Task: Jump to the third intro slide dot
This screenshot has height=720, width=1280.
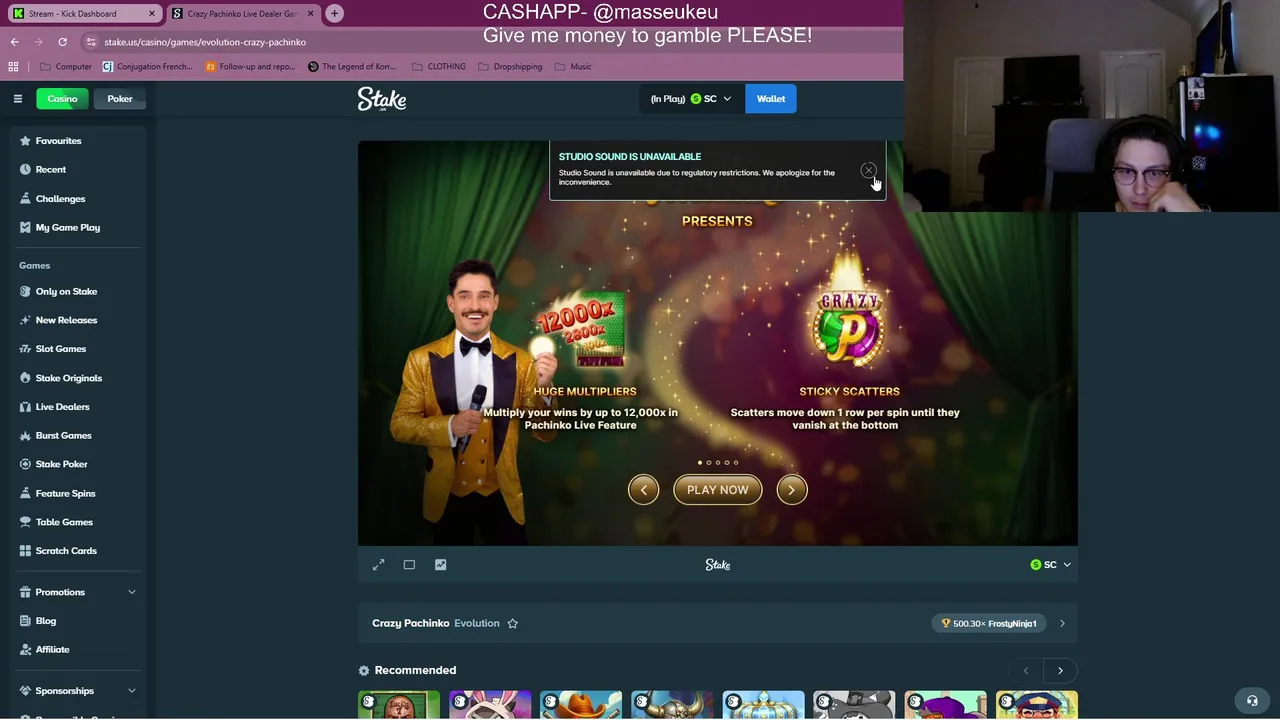Action: [718, 463]
